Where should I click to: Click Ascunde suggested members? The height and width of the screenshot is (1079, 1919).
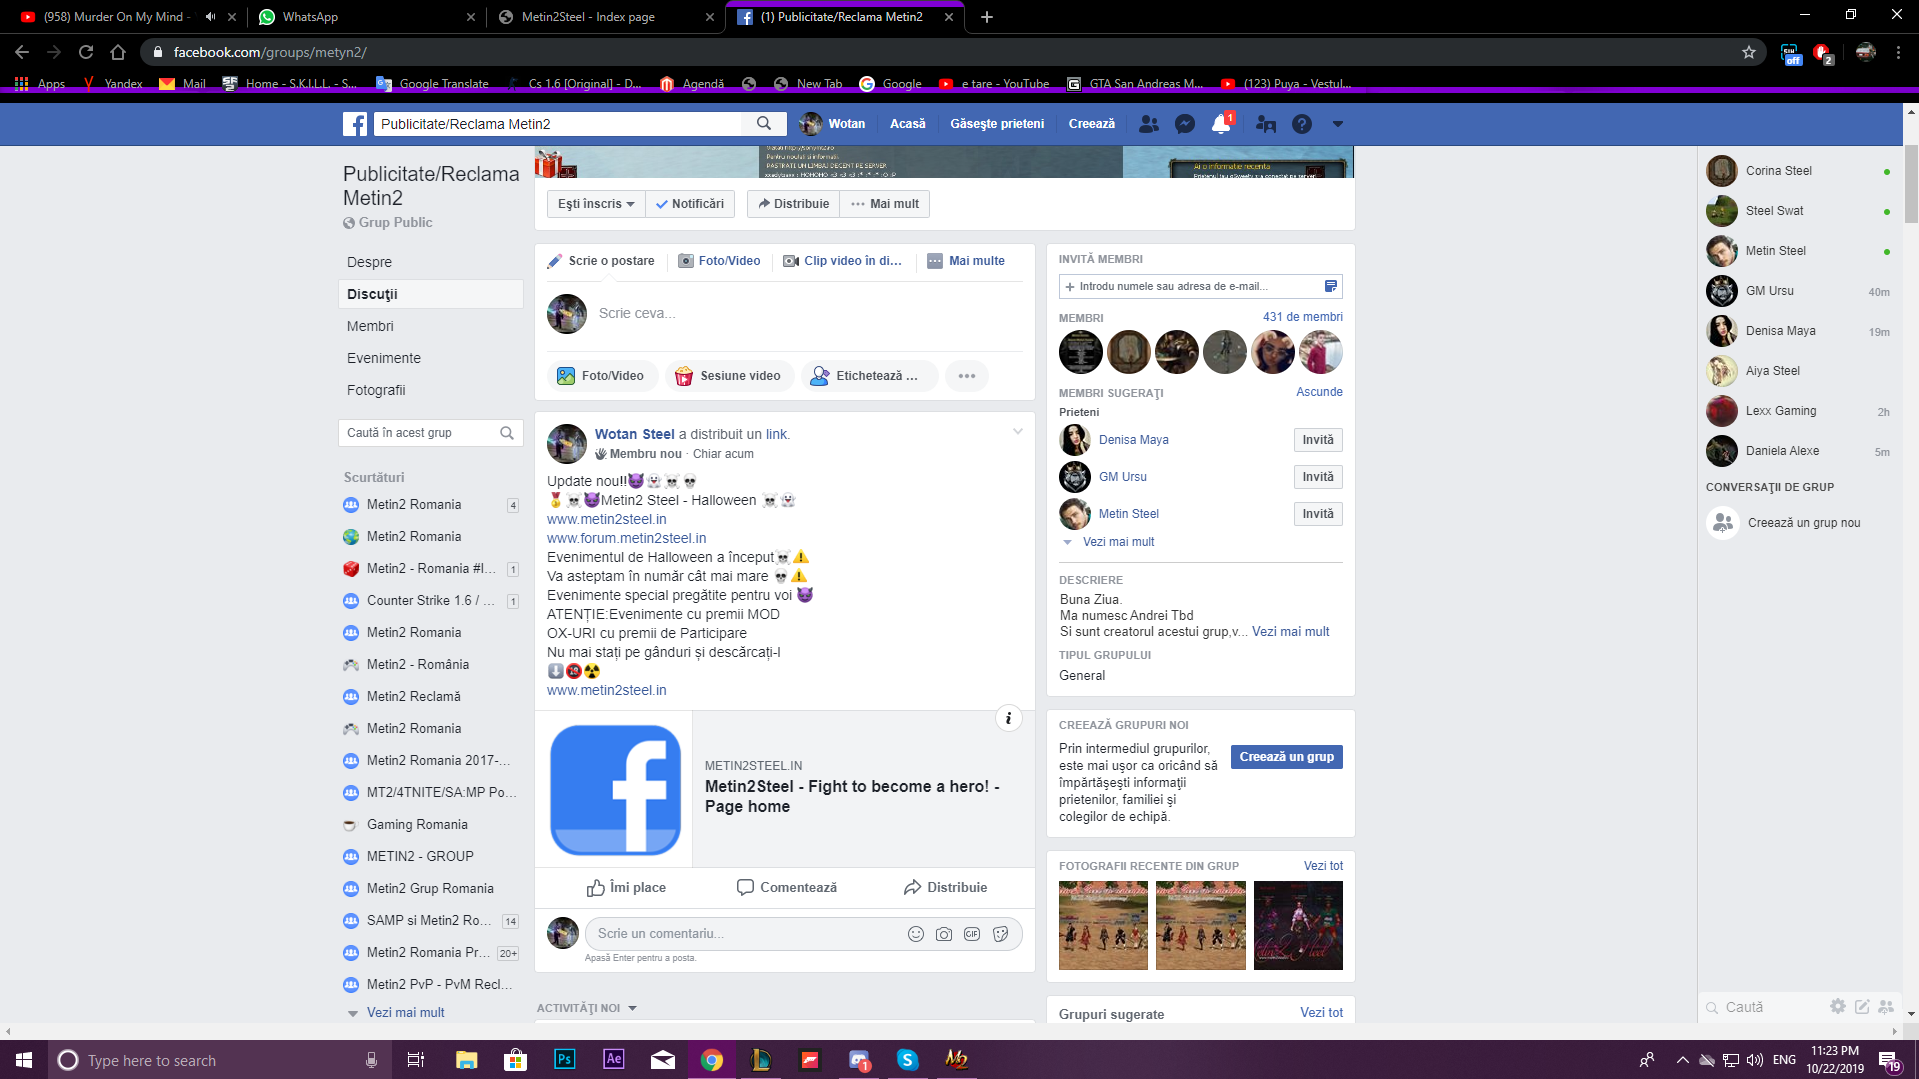1319,392
